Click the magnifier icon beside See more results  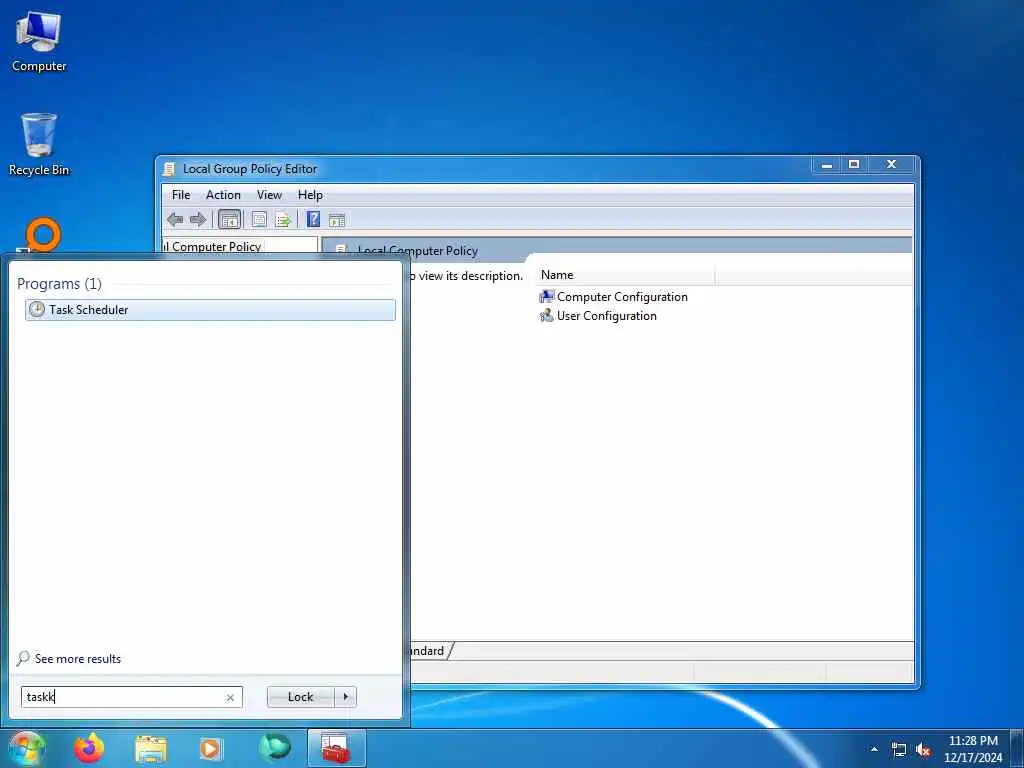click(24, 658)
